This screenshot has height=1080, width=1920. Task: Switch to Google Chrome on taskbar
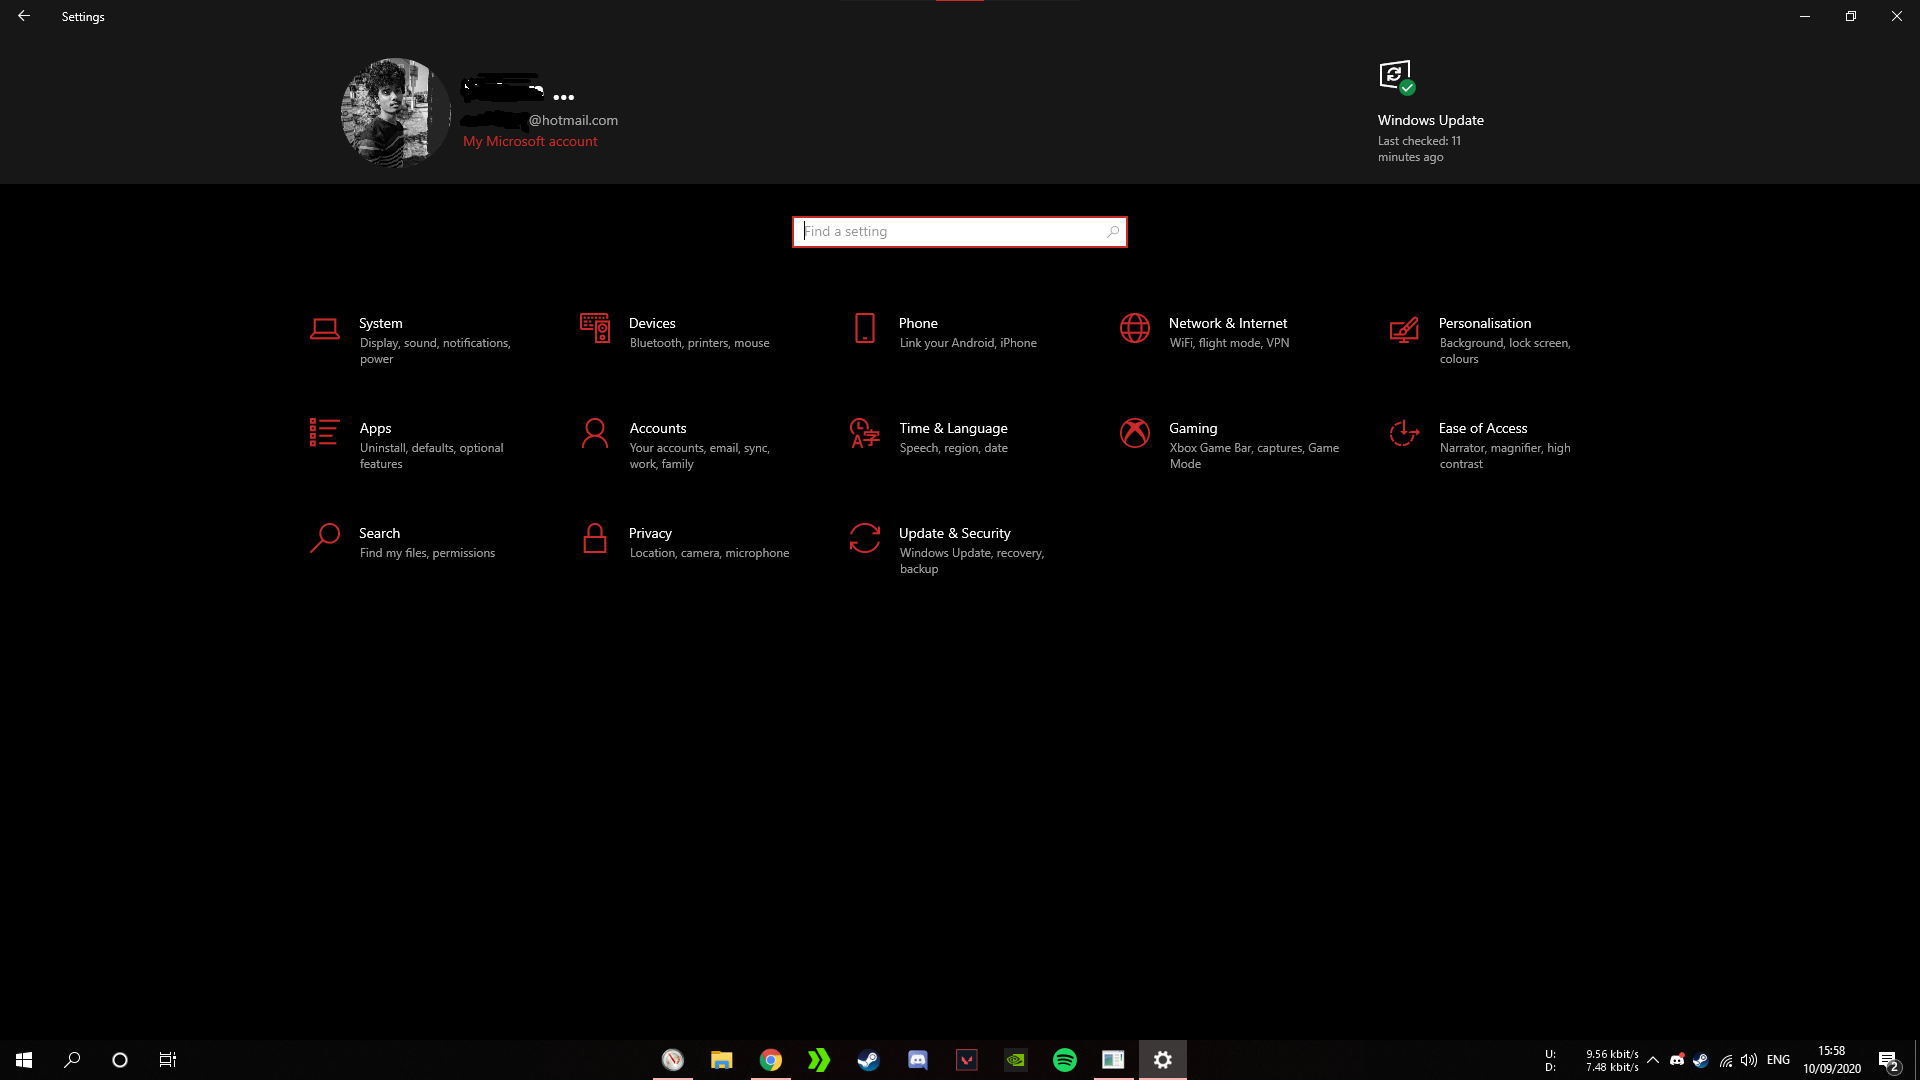[771, 1060]
